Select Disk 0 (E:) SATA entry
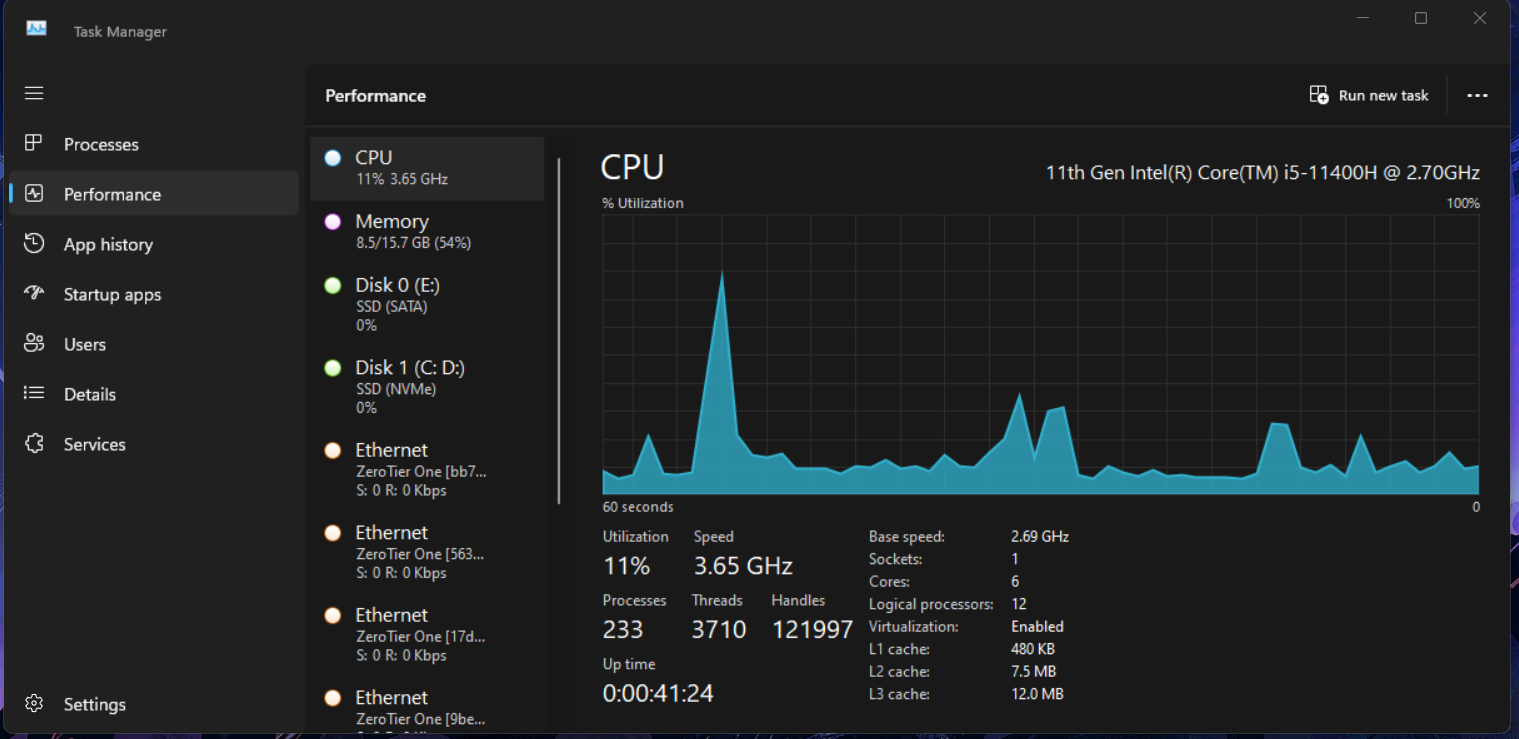The image size is (1519, 739). click(427, 304)
